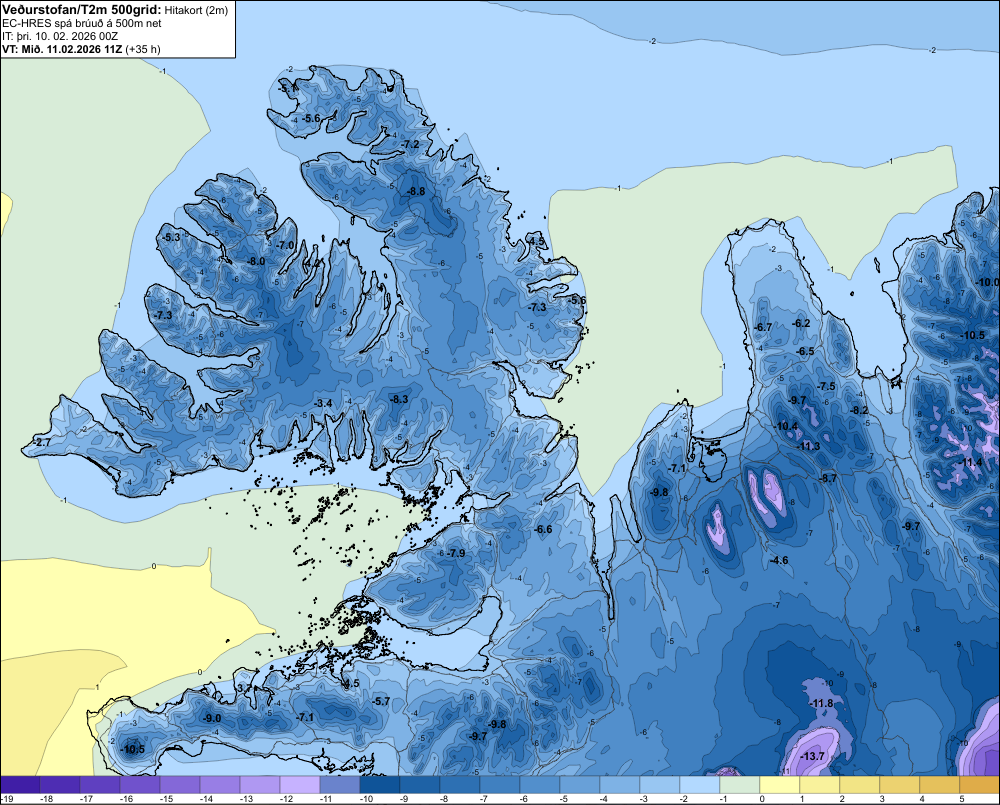Pick the legend swatch between -11 and -10

tap(340, 785)
